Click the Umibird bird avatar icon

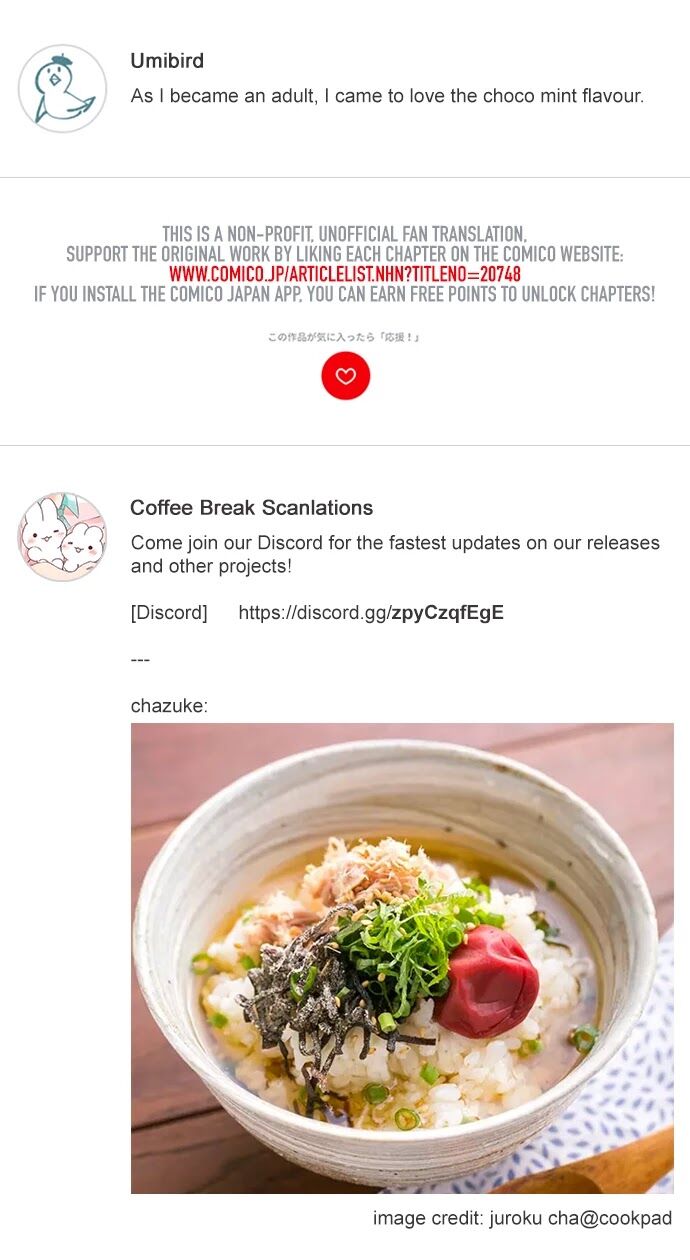click(x=62, y=88)
